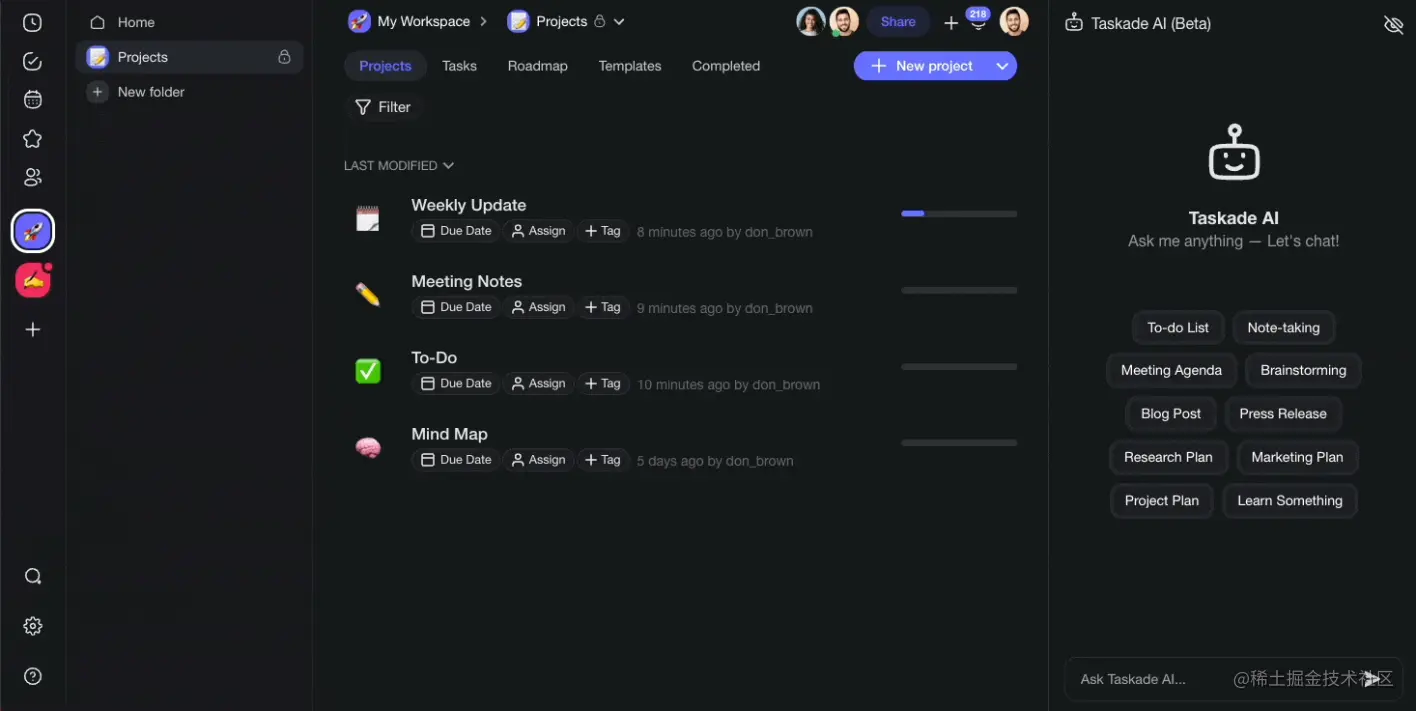Screen dimensions: 1416x711
Task: Click the To-Do green checkmark emoji icon
Action: point(368,371)
